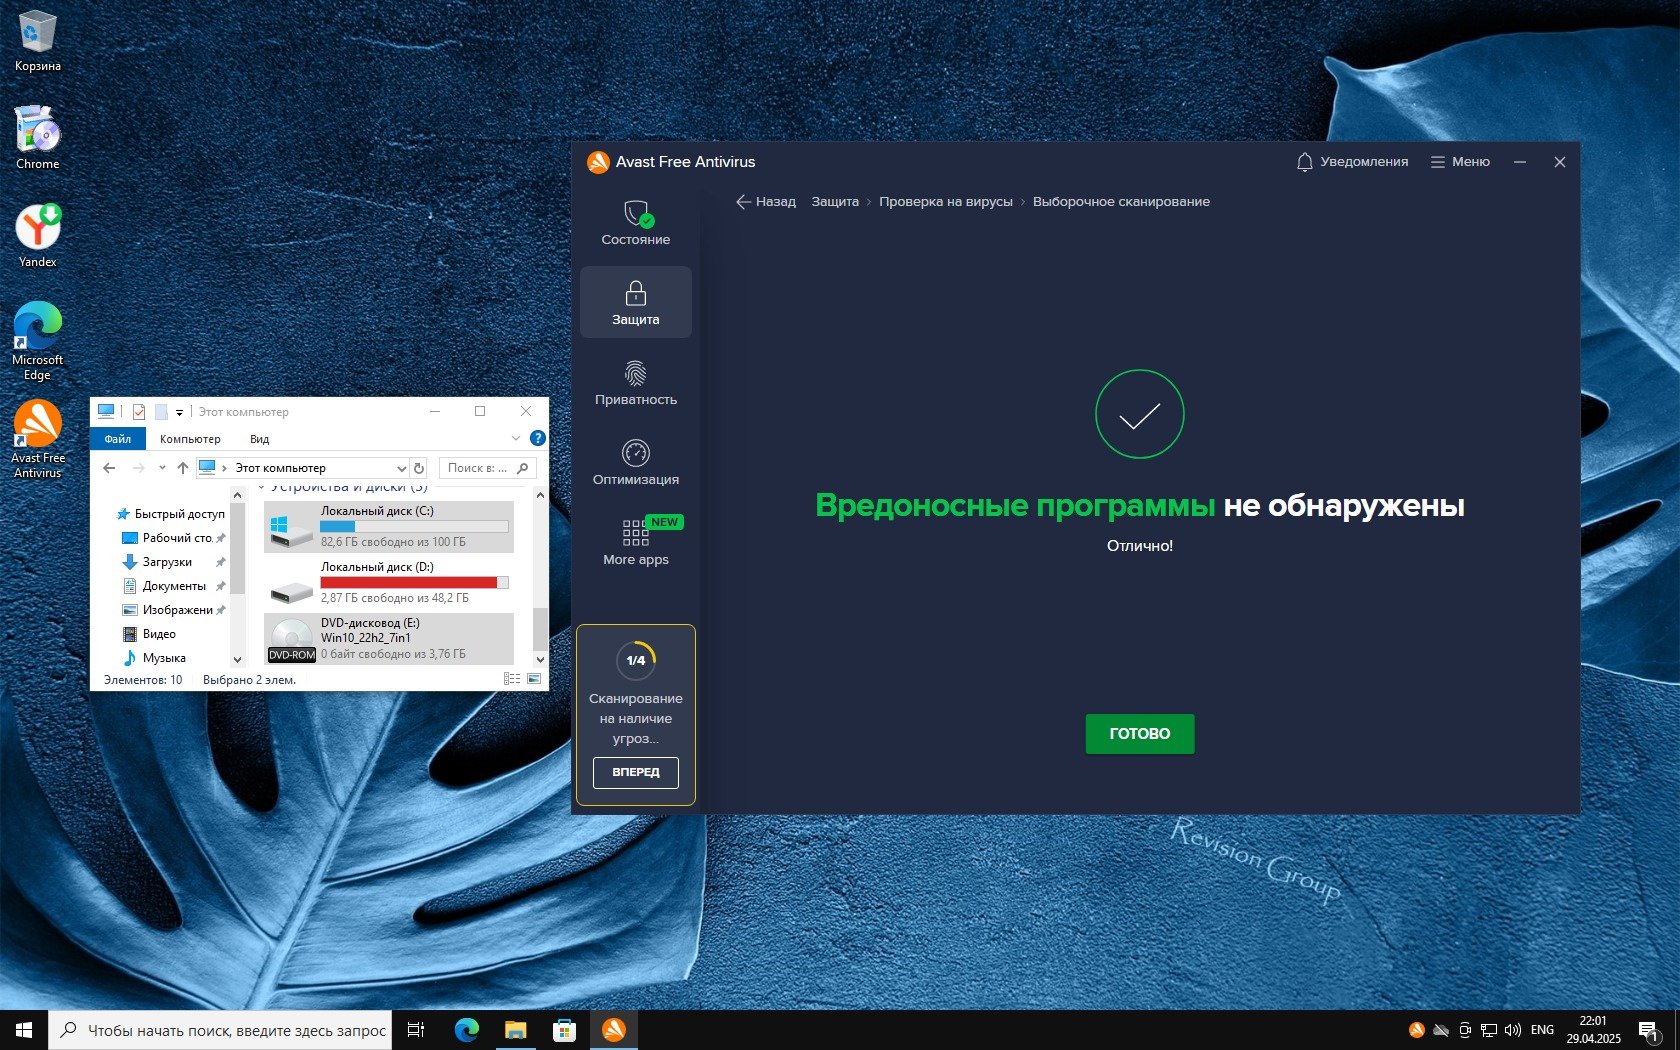Open the Компьютер ribbon tab
1680x1050 pixels.
pyautogui.click(x=190, y=439)
